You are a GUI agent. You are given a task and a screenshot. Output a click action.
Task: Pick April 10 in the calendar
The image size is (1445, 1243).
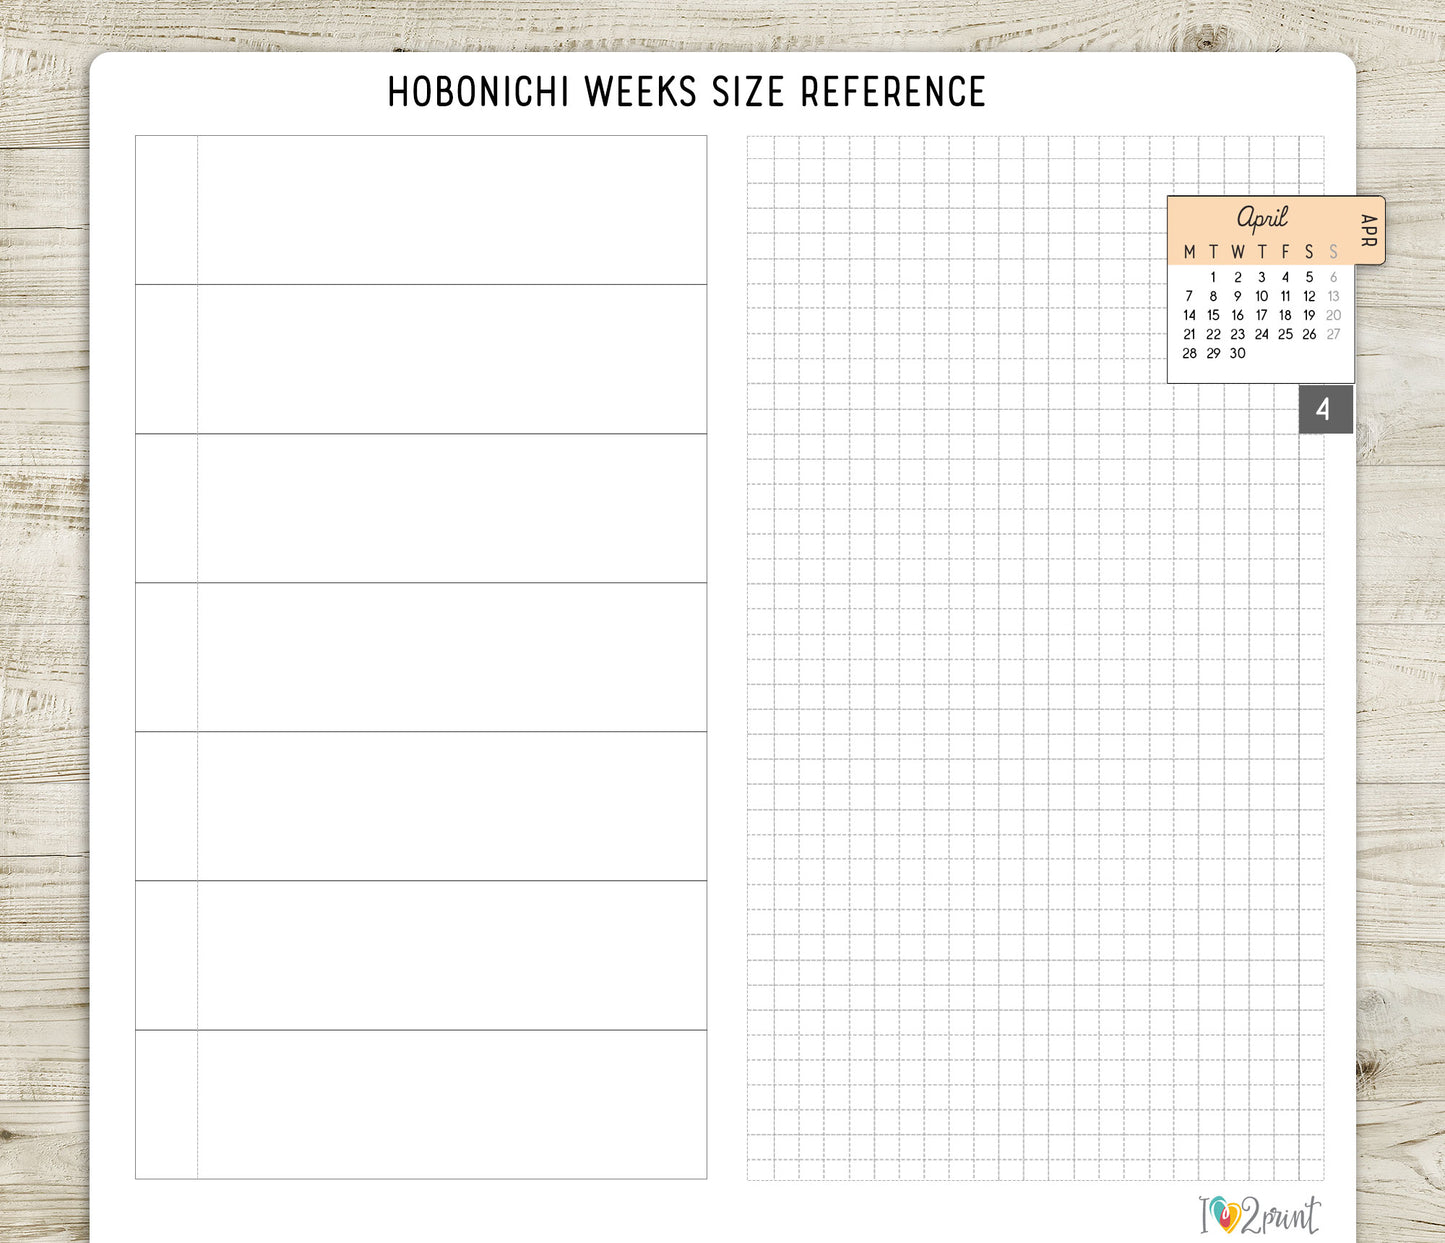[x=1261, y=297]
